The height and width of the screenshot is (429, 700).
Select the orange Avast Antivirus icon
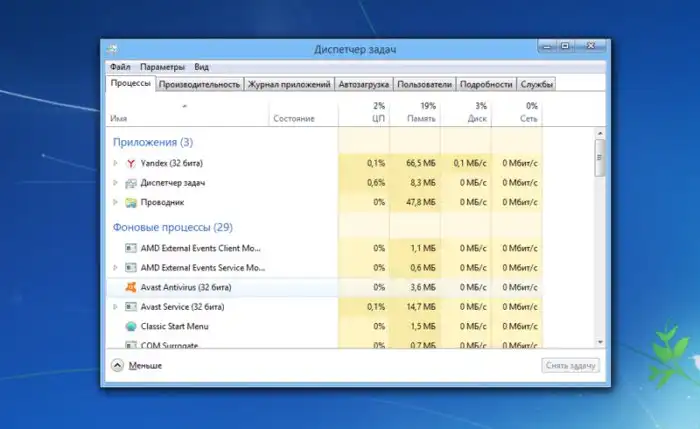[130, 287]
